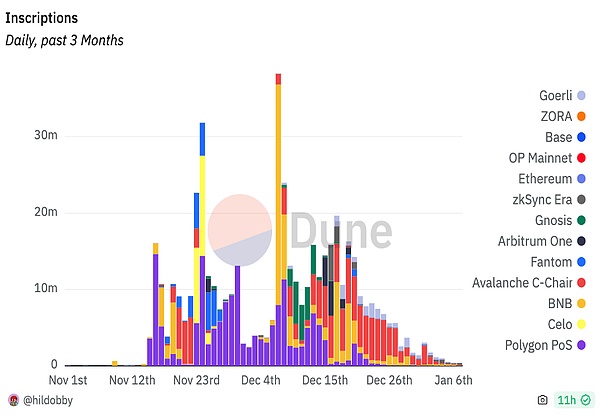
Task: Click the Dune logo watermark
Action: pos(300,228)
